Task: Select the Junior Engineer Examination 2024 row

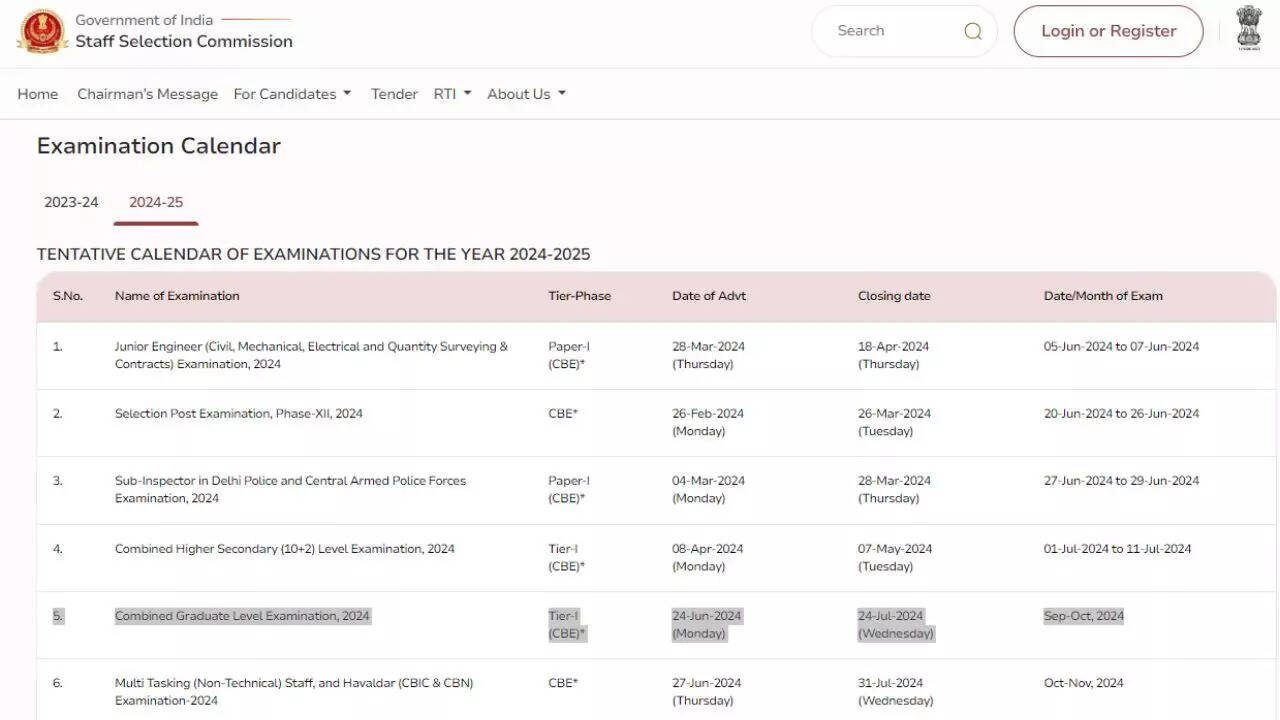Action: coord(311,355)
